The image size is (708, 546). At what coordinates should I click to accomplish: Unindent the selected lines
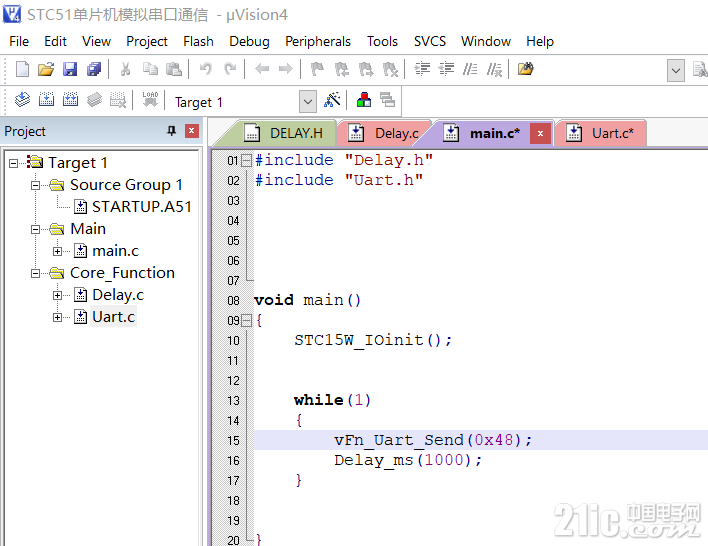click(x=447, y=69)
